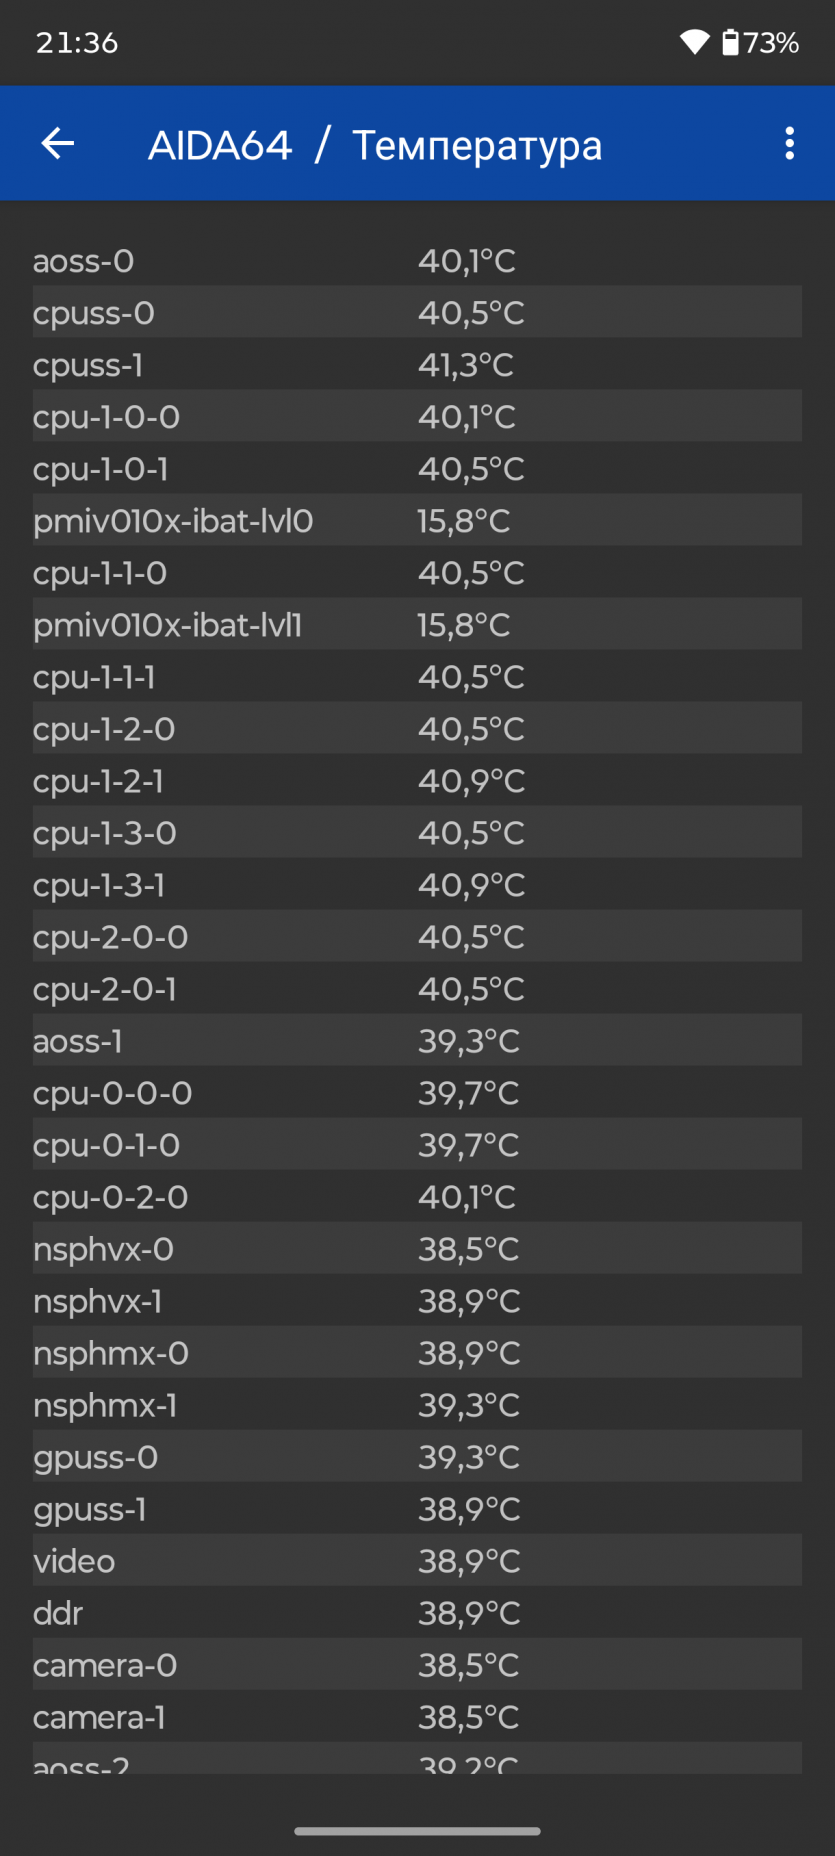Tap the pmiv010x-ibat-lvl1 sensor entry
This screenshot has height=1856, width=835.
pos(417,625)
